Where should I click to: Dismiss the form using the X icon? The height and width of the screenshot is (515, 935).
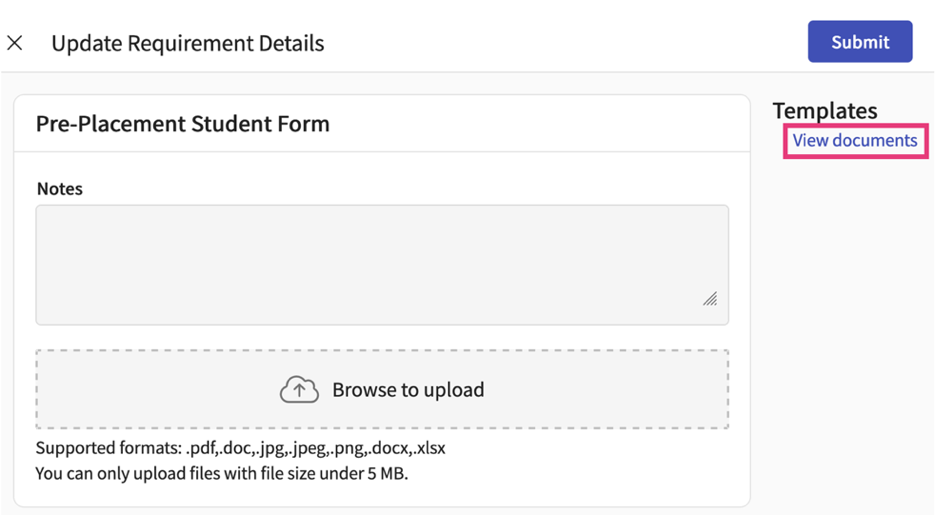[15, 43]
